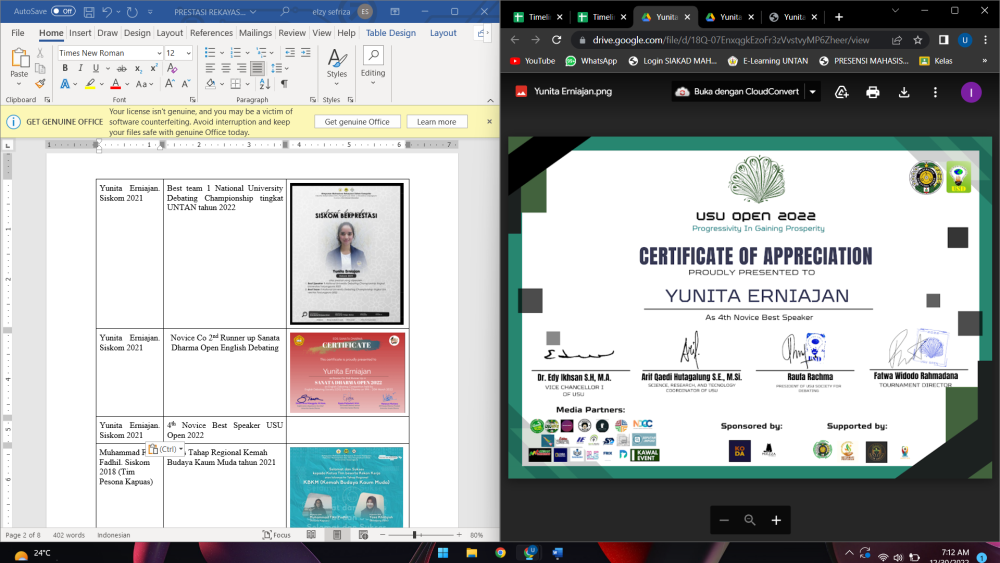
Task: Click the Save icon in Word title bar
Action: 89,11
